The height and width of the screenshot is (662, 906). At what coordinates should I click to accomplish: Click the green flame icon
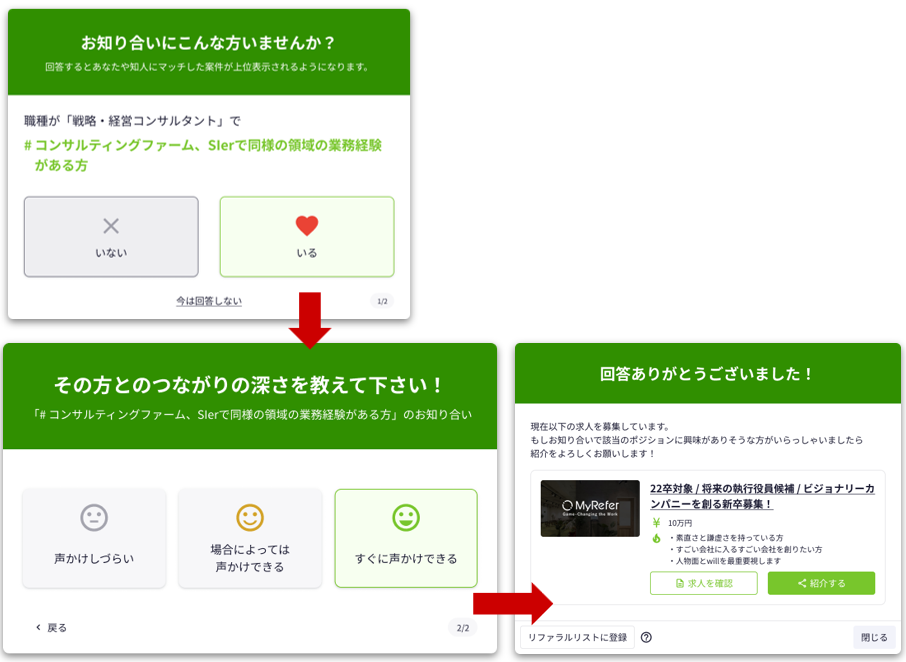tap(656, 538)
